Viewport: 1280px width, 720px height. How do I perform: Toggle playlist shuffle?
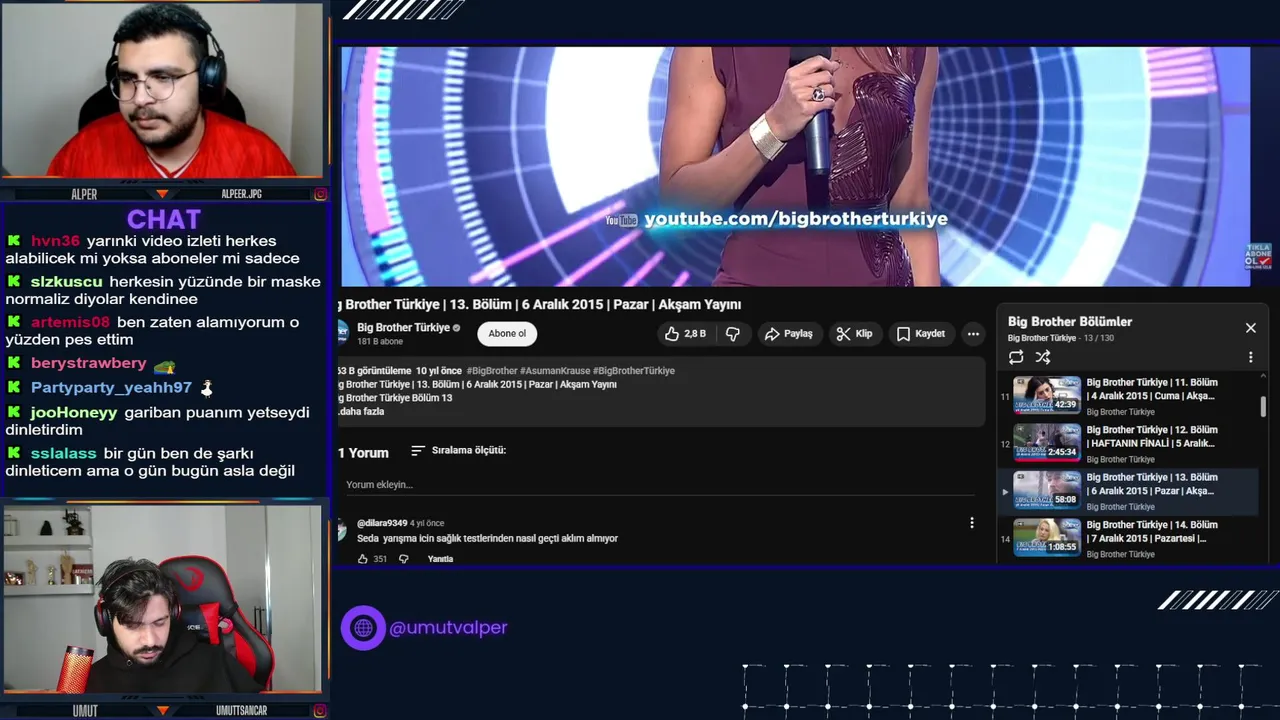(1043, 357)
